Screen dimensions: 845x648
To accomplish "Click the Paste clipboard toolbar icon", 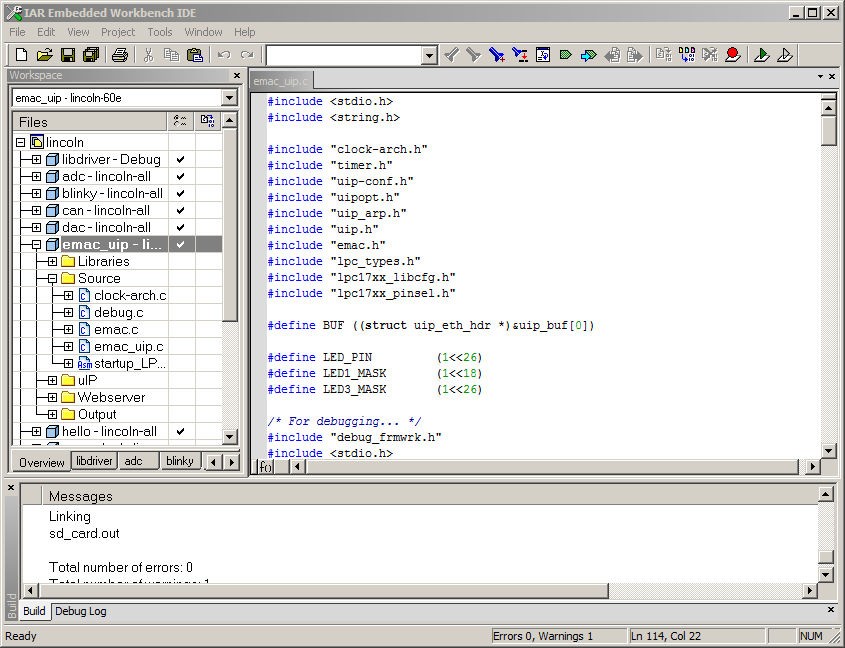I will pyautogui.click(x=195, y=55).
